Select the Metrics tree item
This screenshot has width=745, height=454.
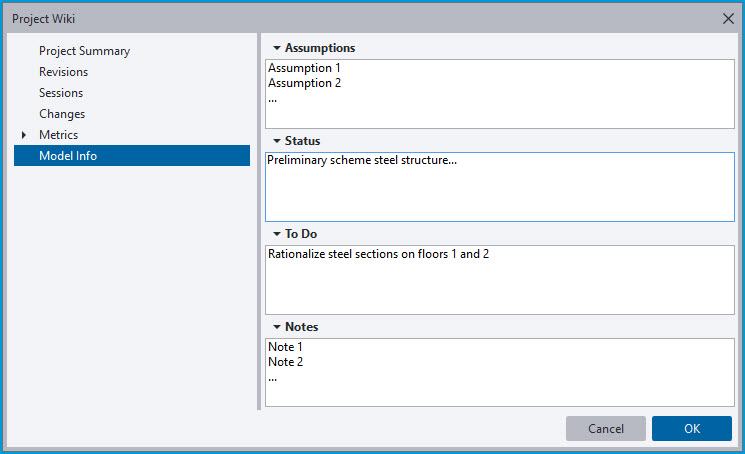point(58,135)
